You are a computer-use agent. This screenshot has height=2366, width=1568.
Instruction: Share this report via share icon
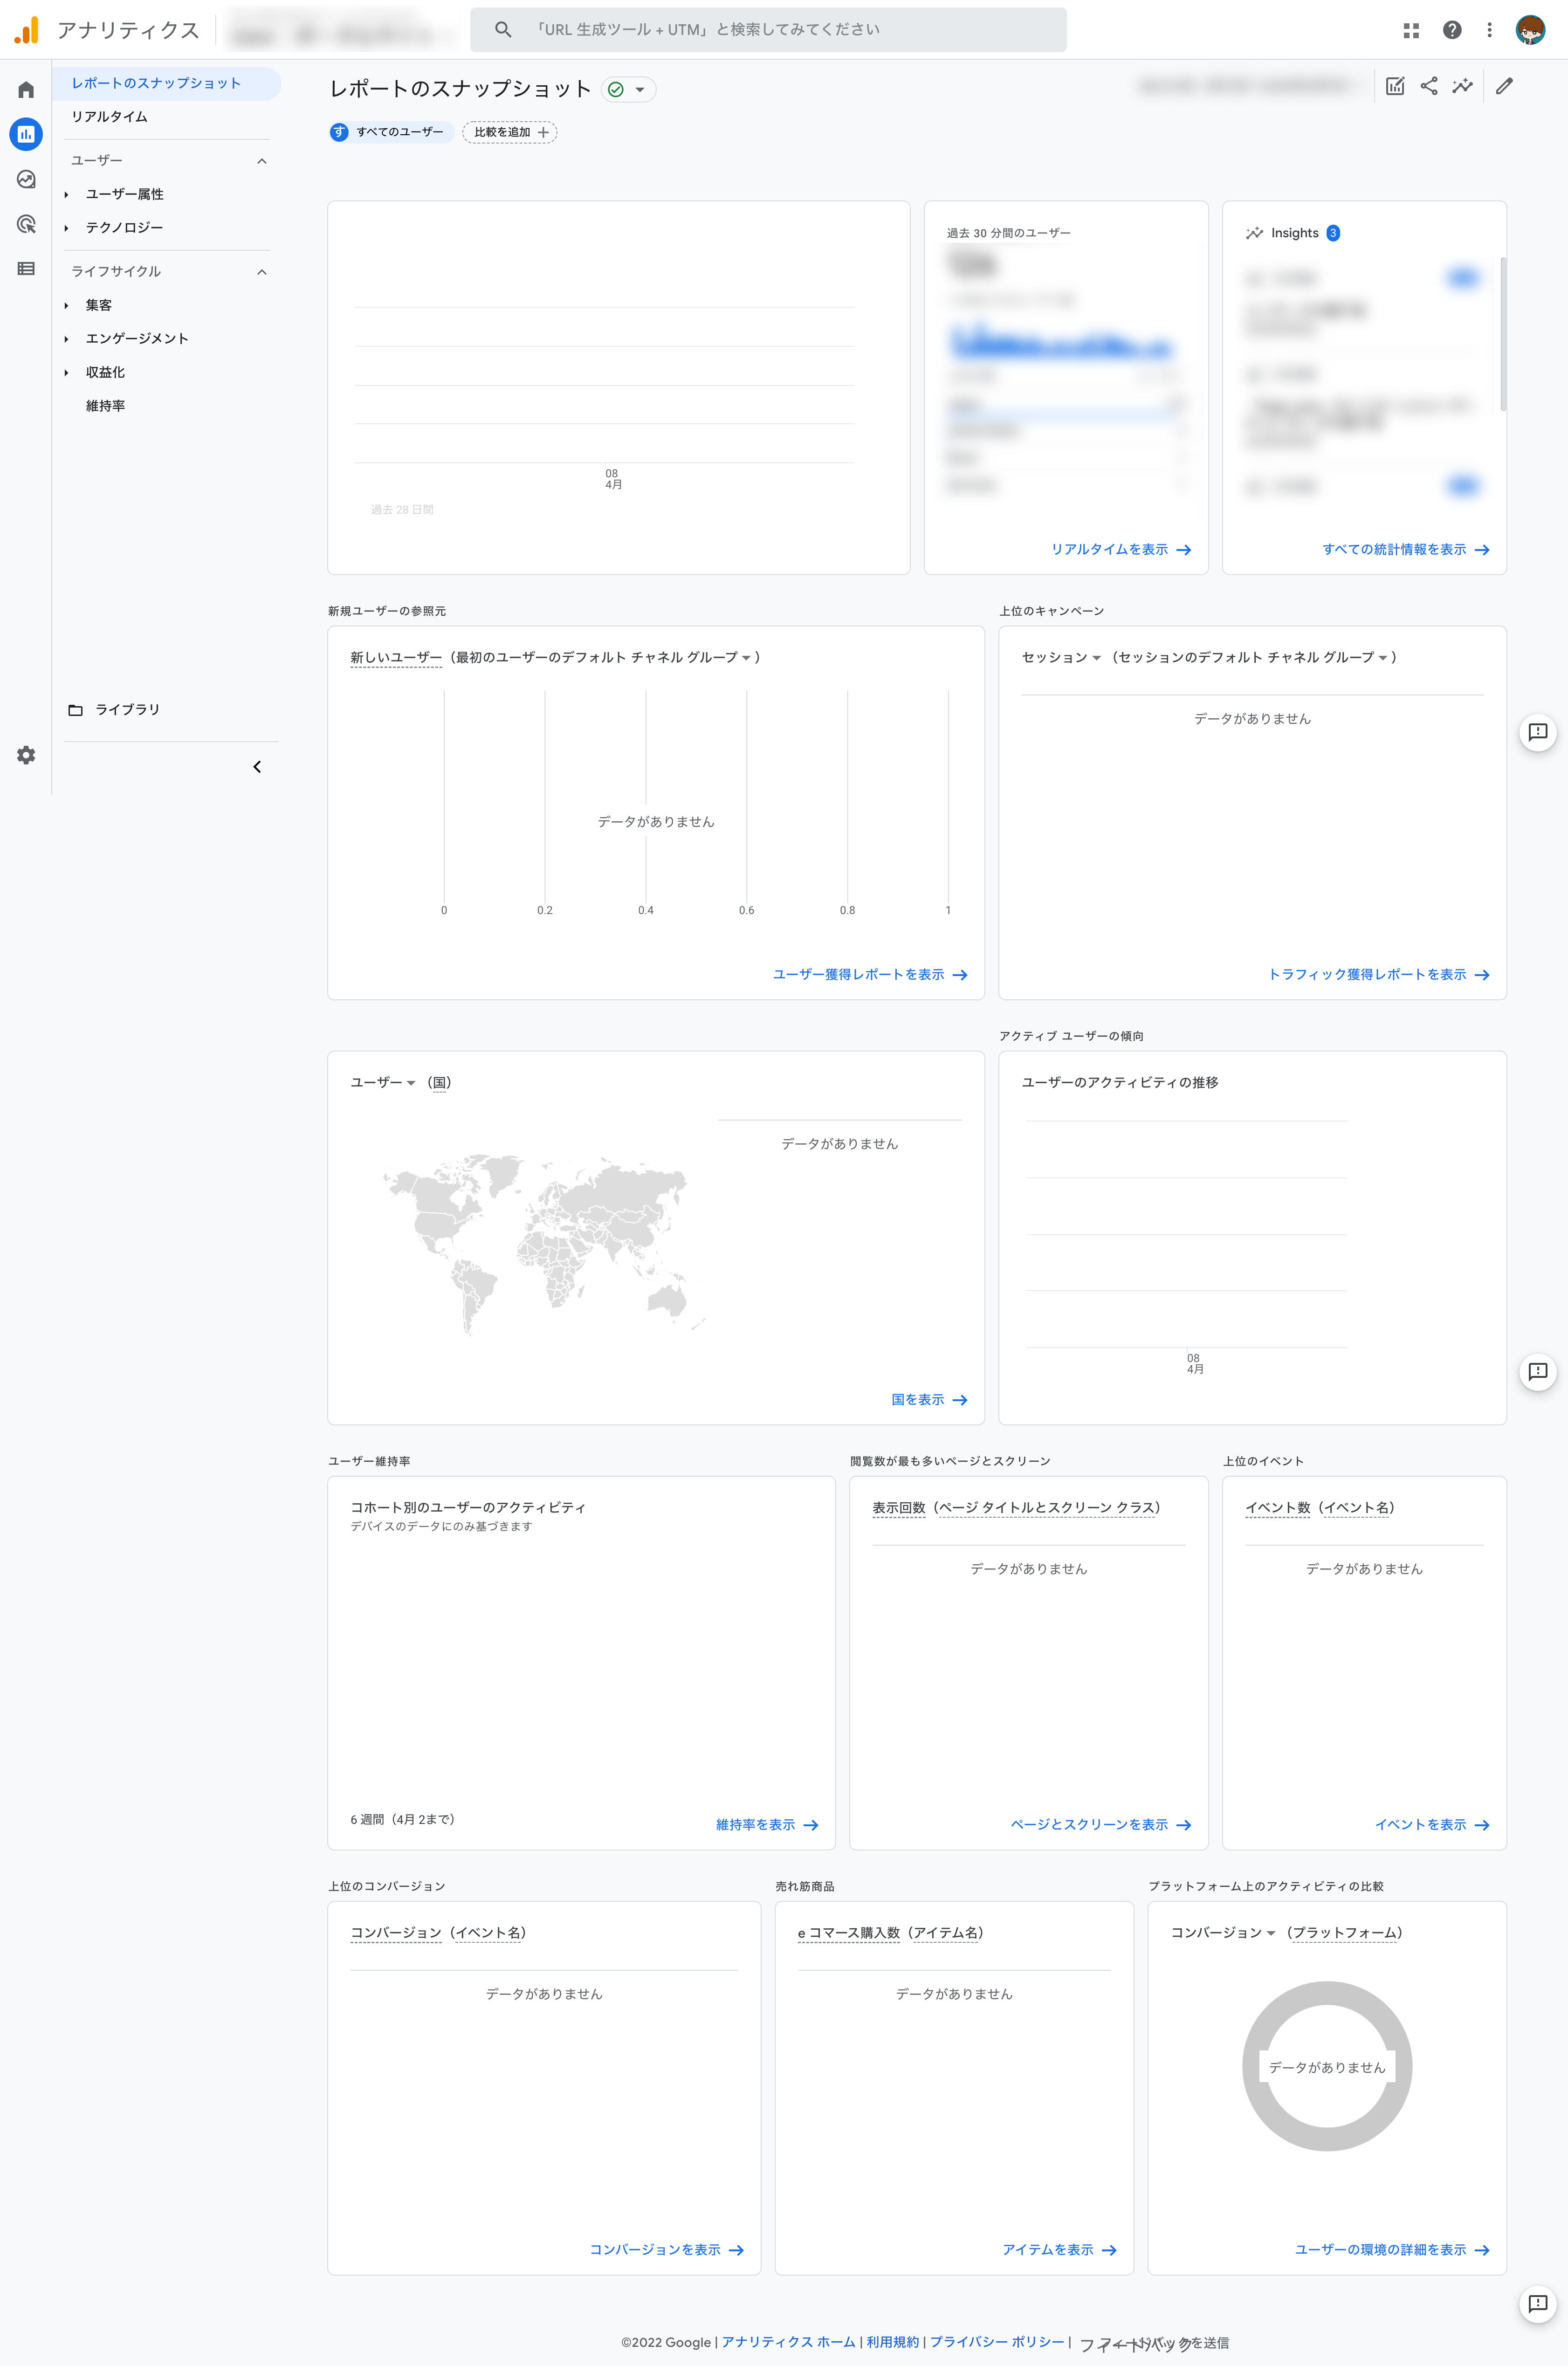coord(1429,86)
